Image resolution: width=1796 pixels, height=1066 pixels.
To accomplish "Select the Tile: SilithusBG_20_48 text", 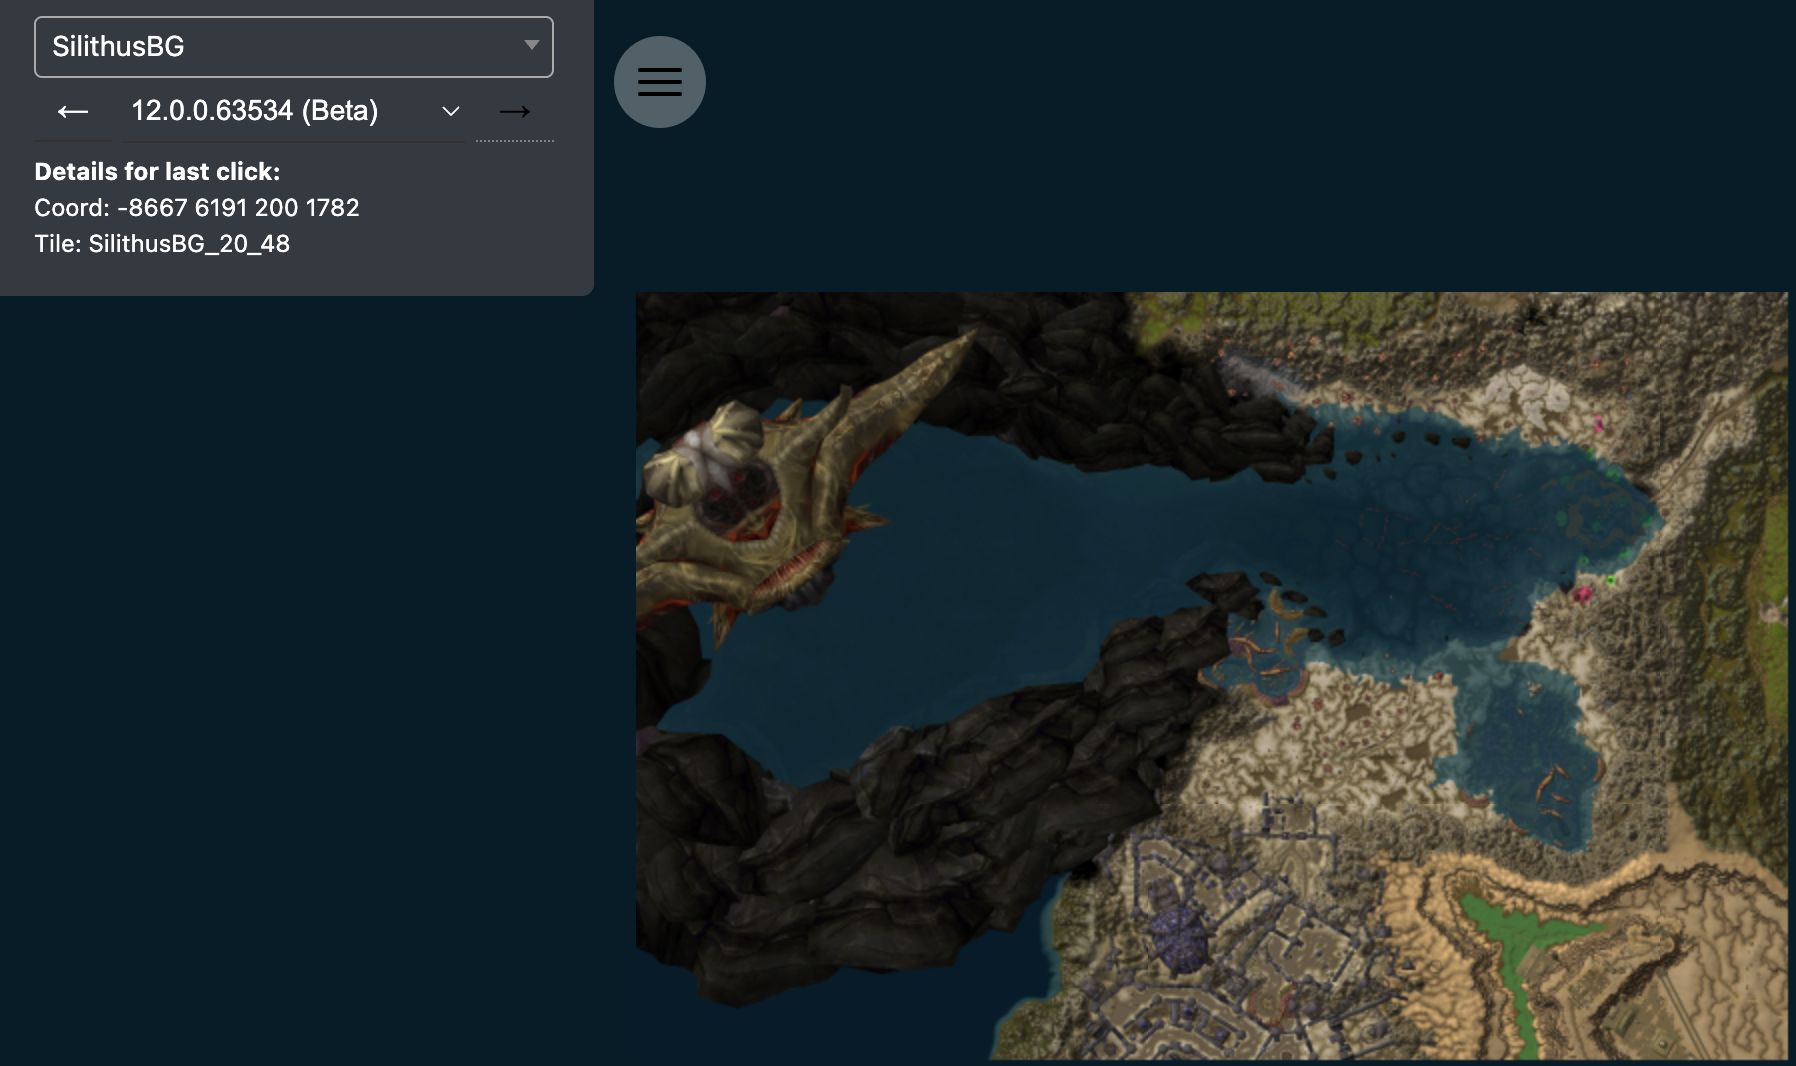I will [x=162, y=244].
